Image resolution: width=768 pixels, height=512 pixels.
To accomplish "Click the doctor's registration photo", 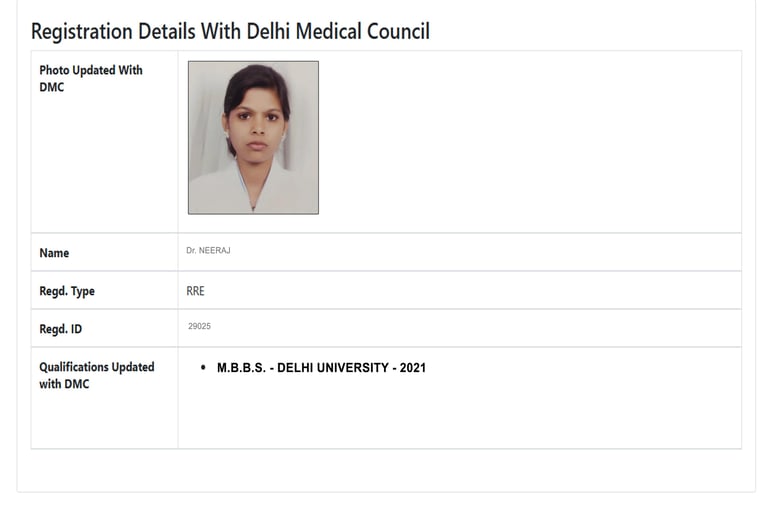I will [x=253, y=137].
